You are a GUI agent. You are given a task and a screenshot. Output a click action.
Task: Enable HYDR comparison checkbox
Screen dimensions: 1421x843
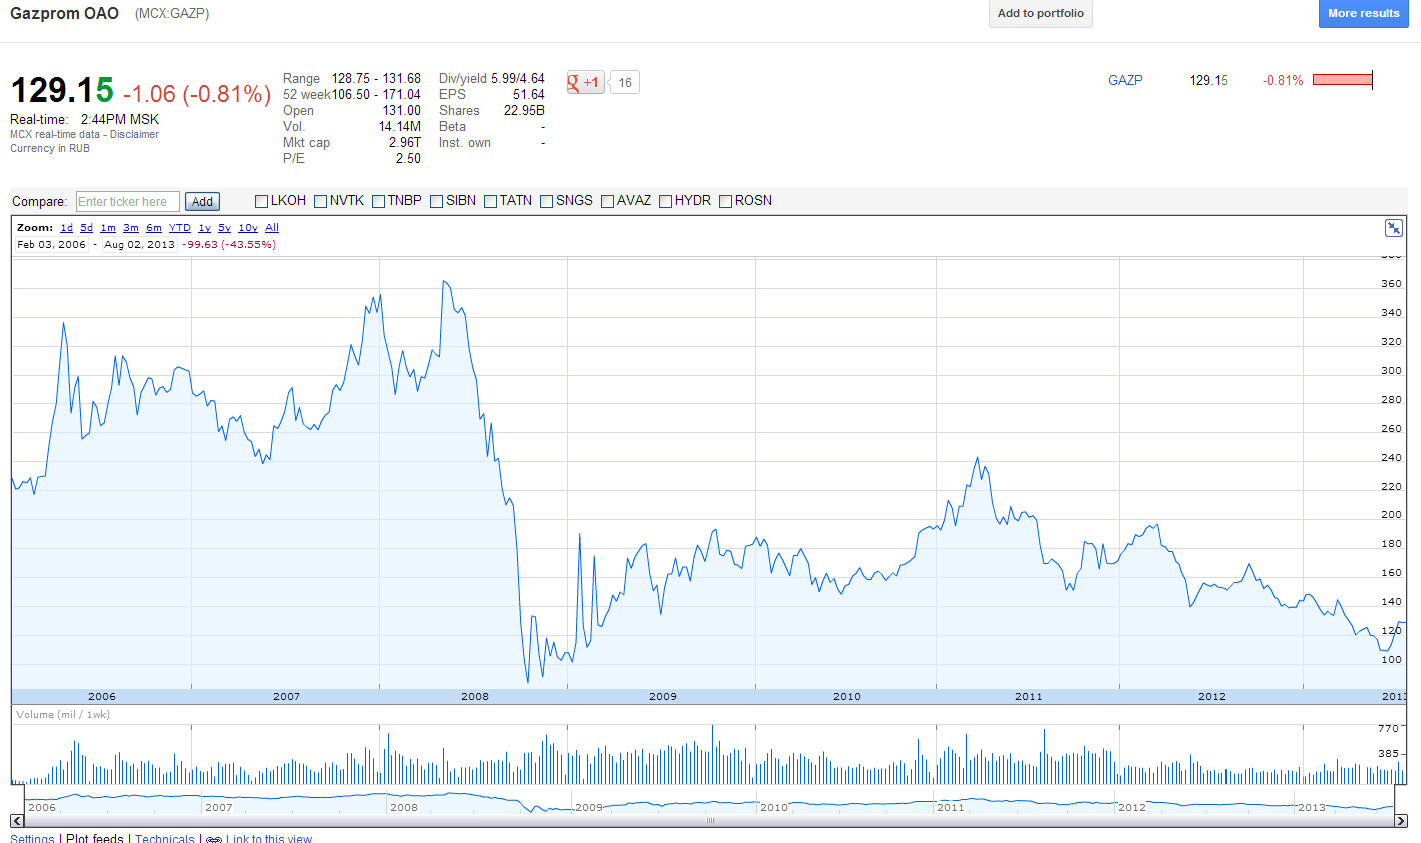click(x=666, y=201)
